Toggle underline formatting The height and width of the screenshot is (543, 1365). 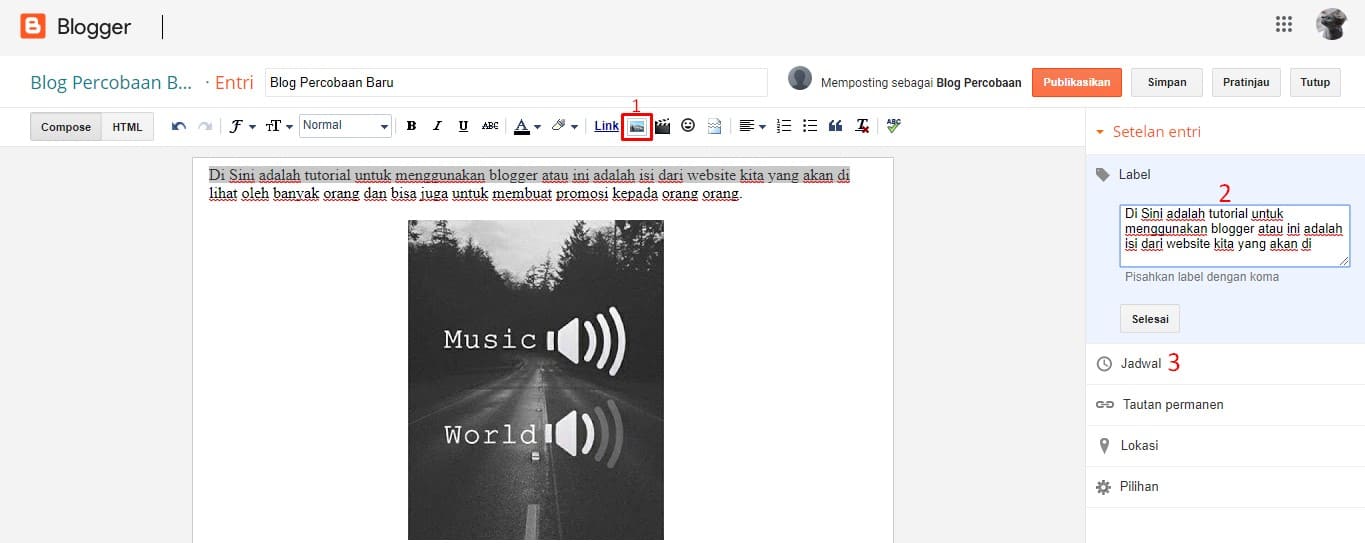click(x=463, y=126)
